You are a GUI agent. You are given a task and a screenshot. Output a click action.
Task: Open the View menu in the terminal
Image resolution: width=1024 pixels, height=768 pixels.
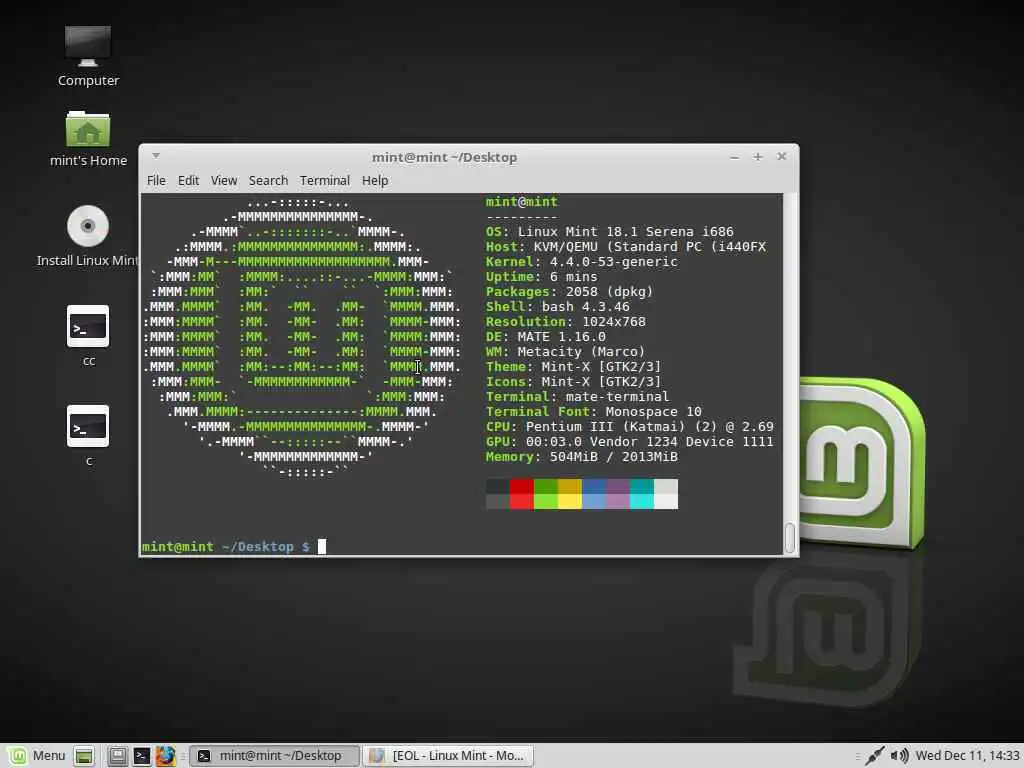click(x=224, y=180)
